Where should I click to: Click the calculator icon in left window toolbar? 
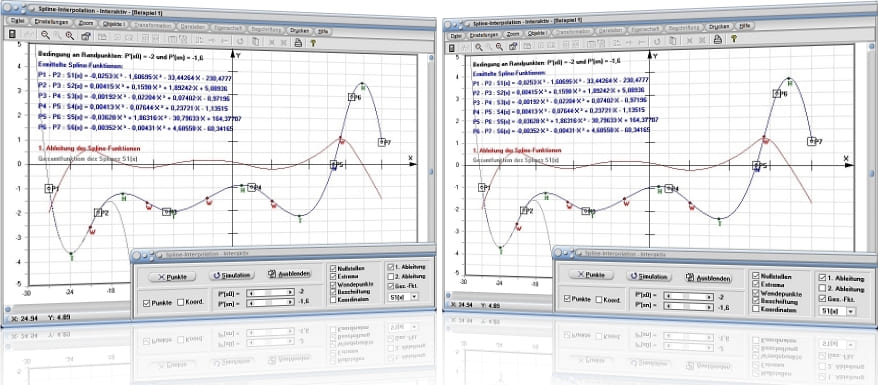click(x=12, y=34)
